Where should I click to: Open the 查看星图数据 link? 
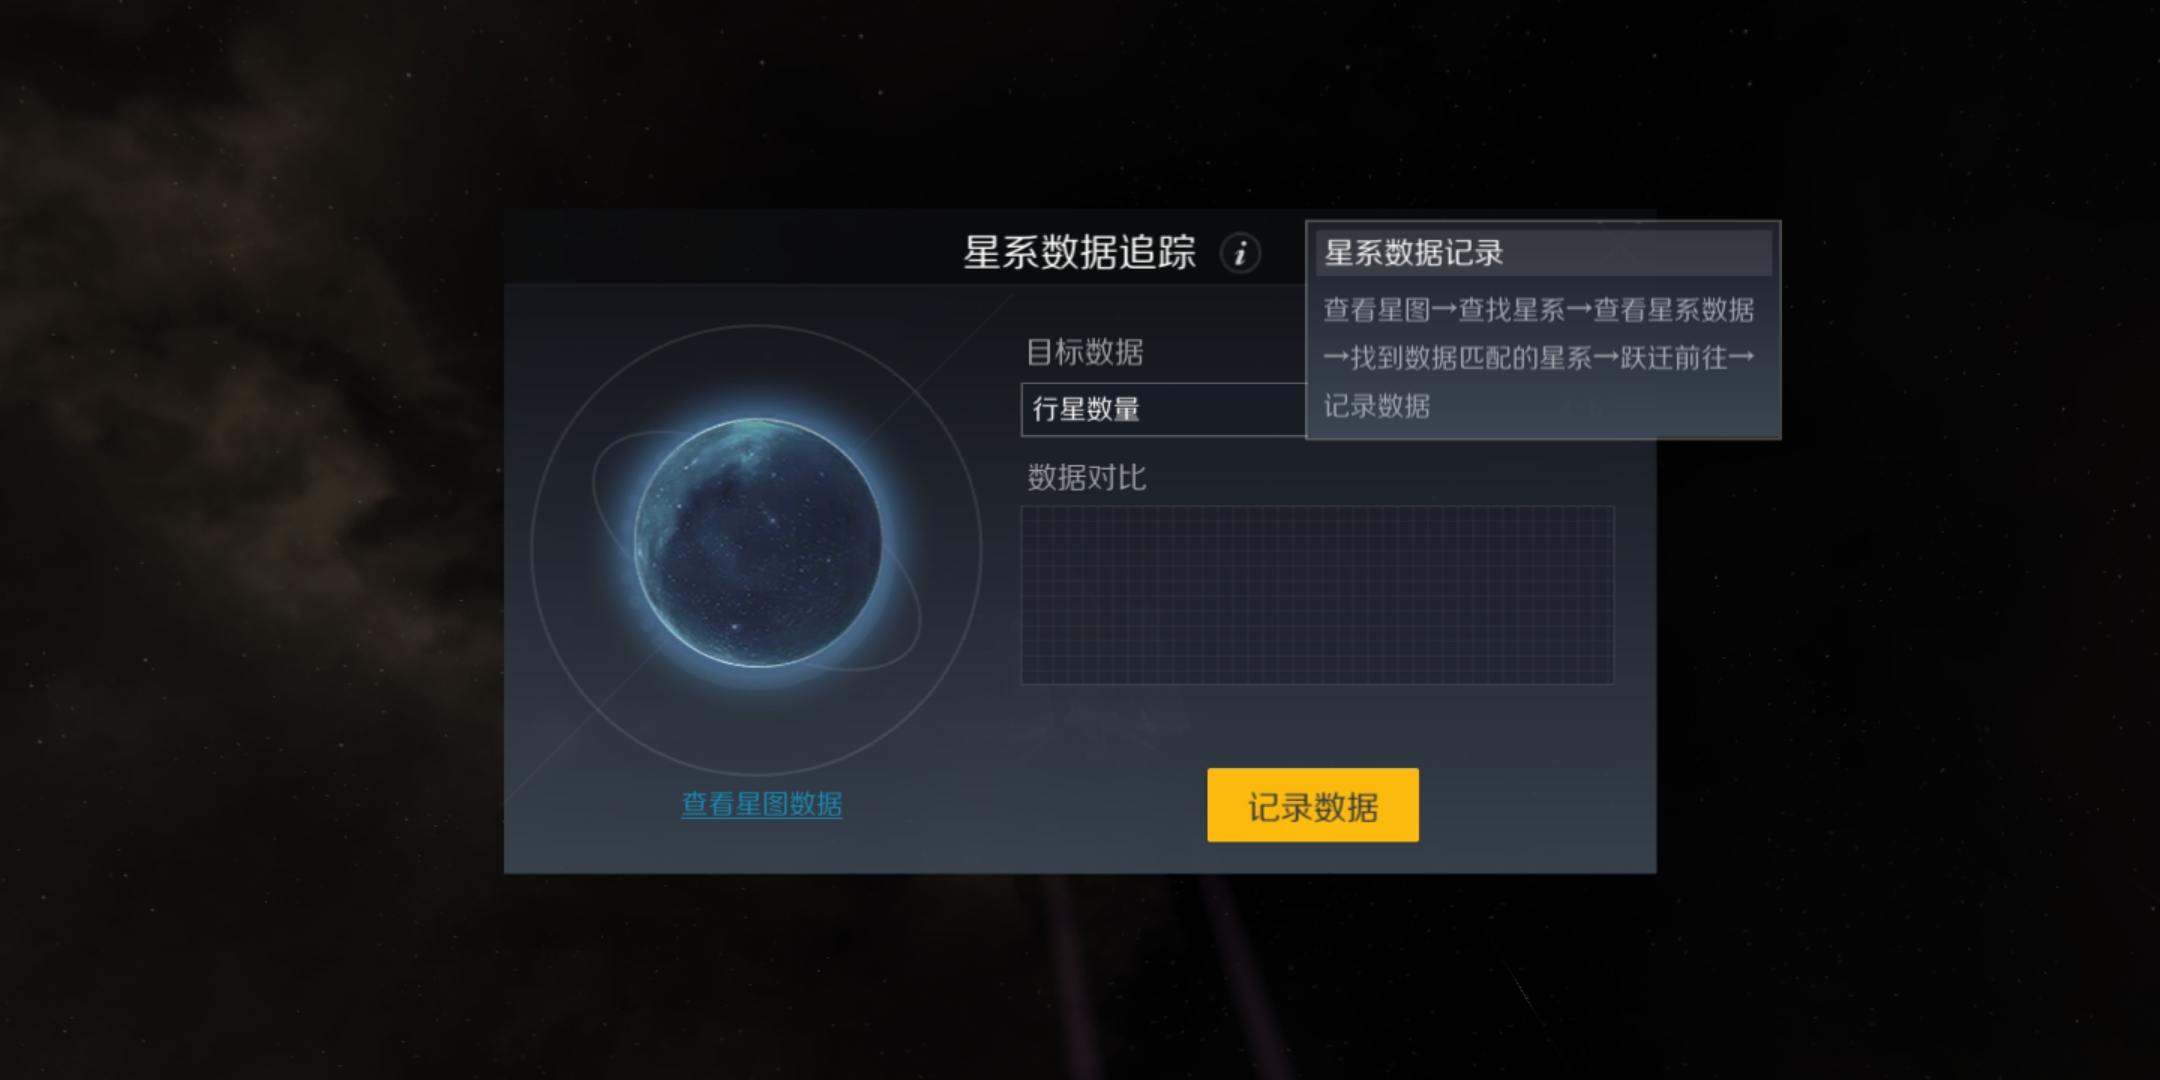pos(762,804)
